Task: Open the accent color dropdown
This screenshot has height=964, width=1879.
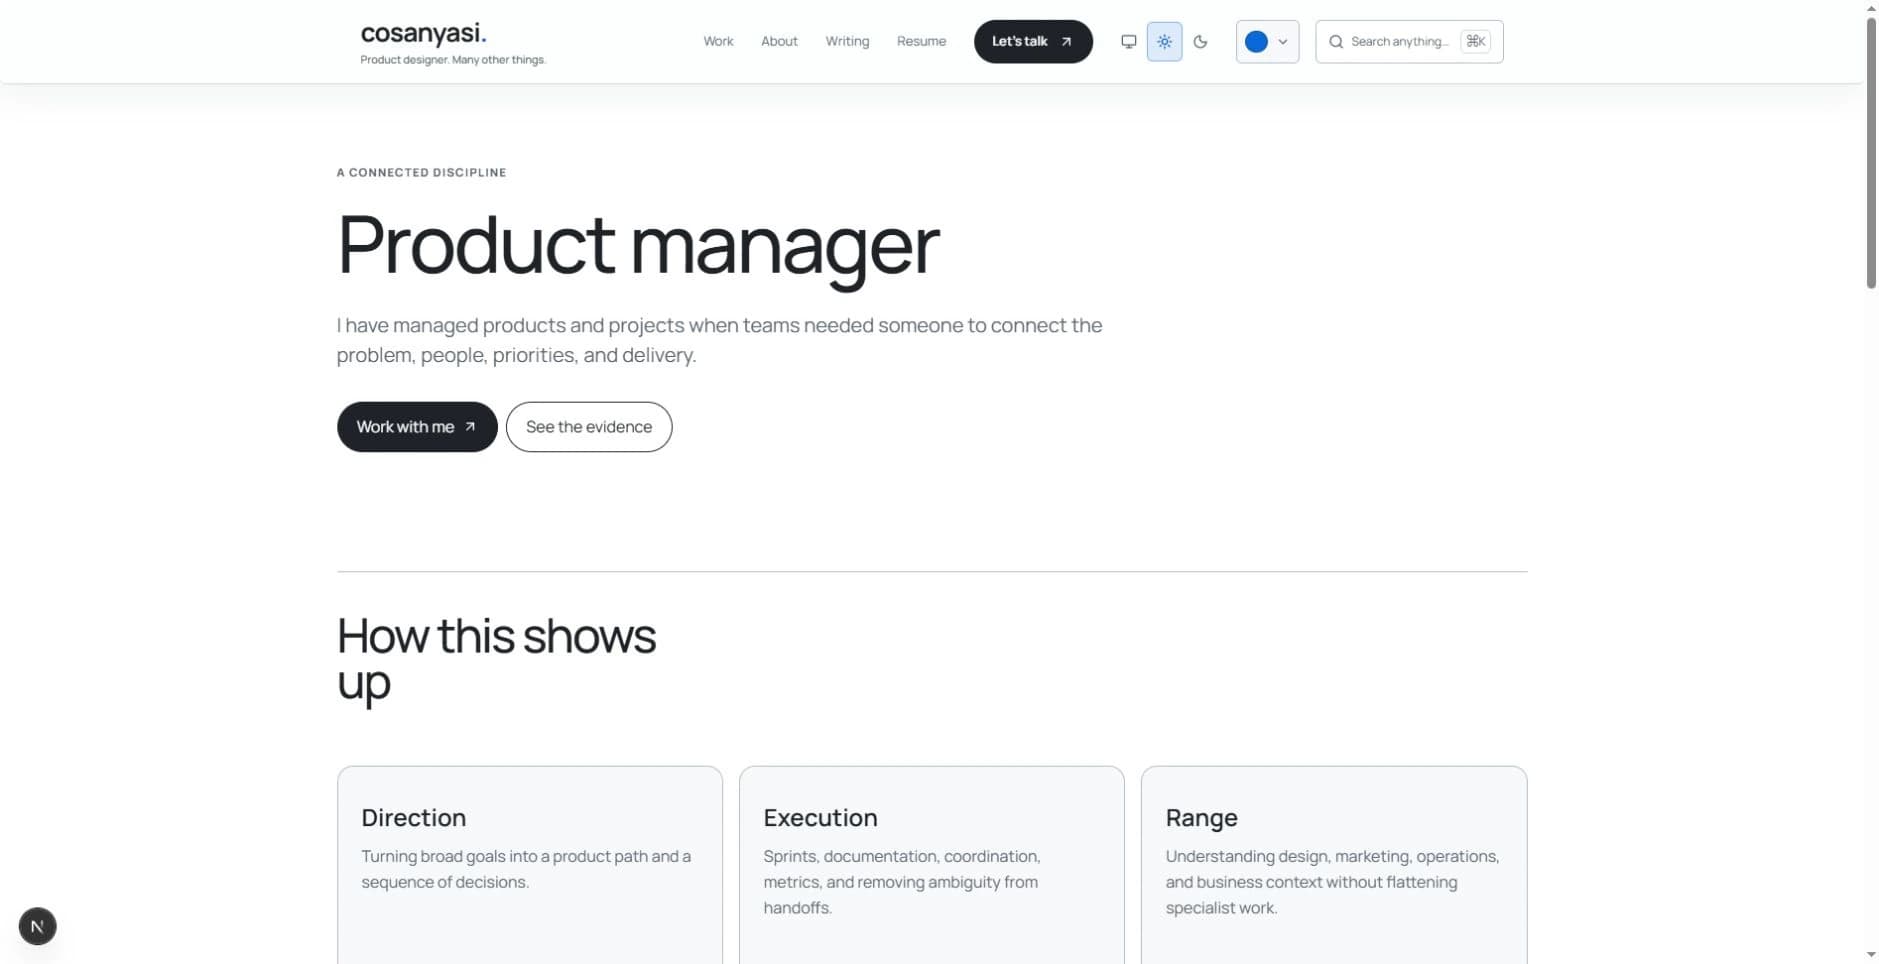Action: 1267,42
